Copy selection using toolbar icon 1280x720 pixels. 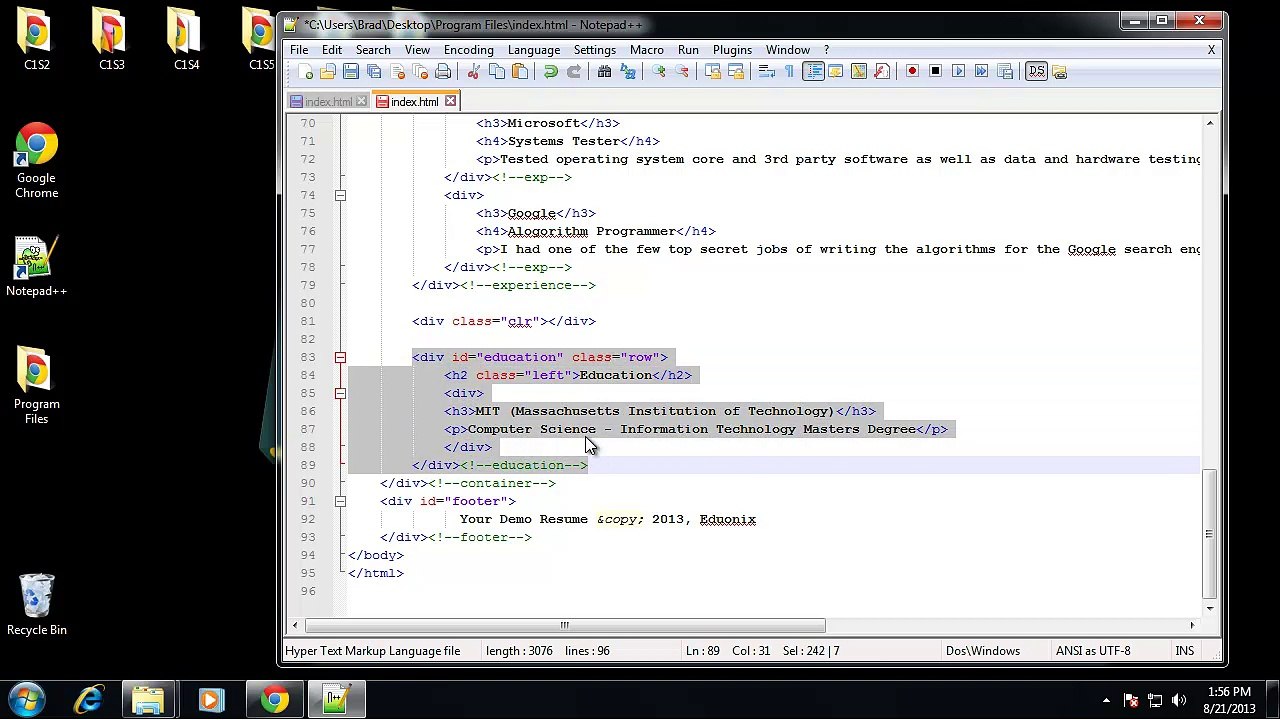(497, 72)
